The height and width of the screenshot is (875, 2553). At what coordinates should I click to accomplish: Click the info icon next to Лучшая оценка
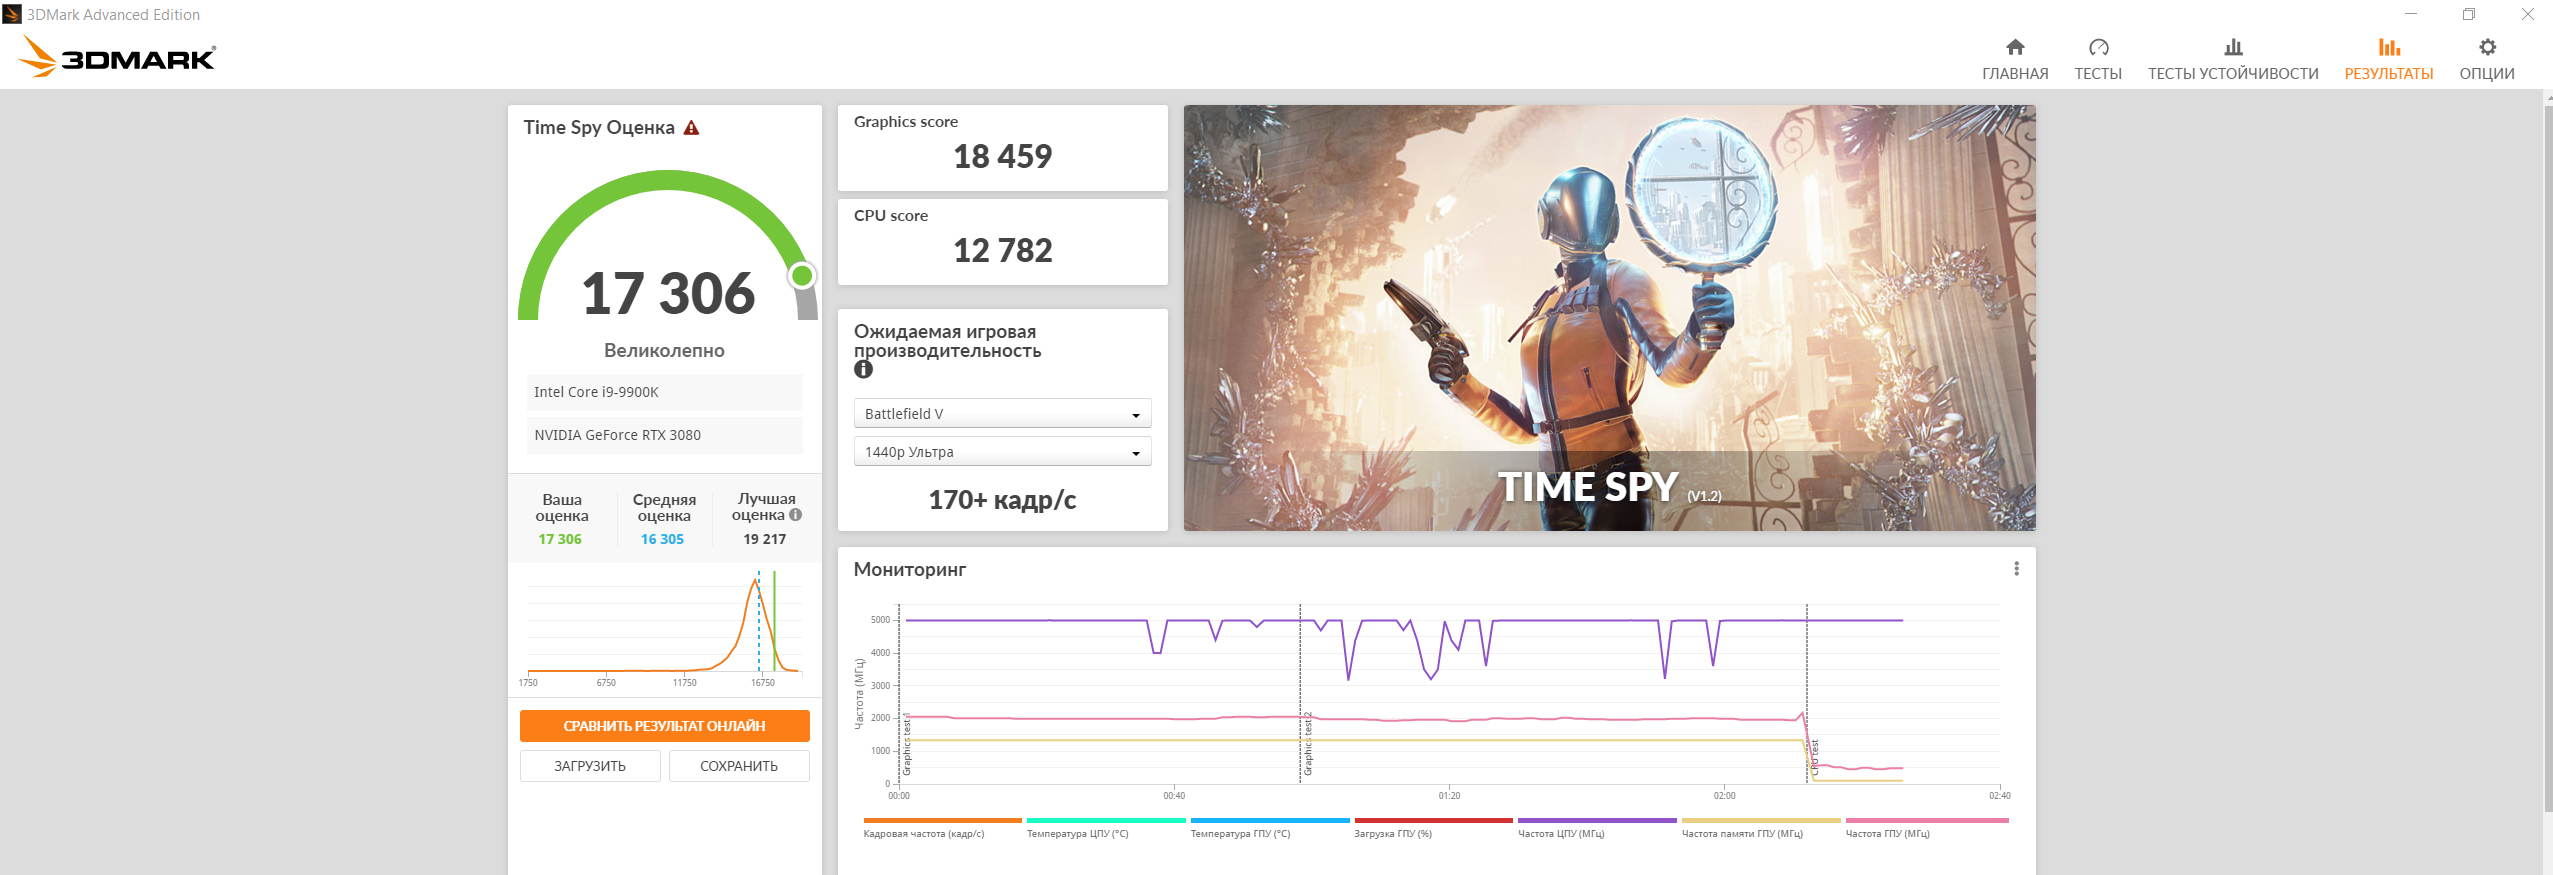tap(796, 515)
